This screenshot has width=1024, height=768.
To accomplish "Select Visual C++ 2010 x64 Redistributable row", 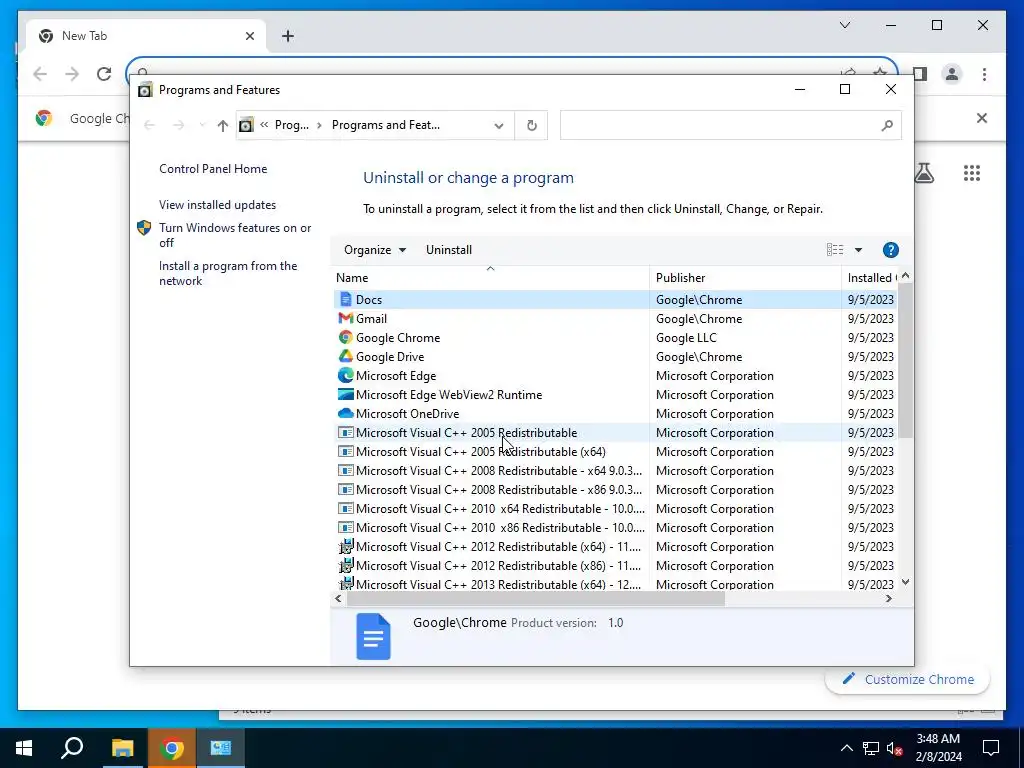I will pyautogui.click(x=615, y=509).
